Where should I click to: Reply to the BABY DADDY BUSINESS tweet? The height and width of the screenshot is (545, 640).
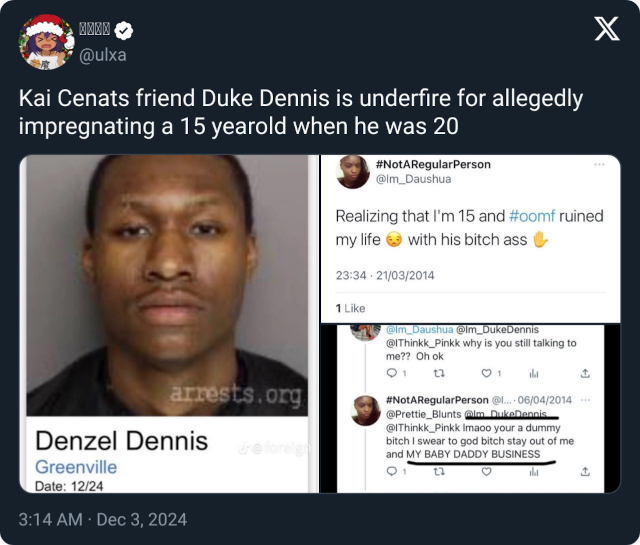[x=392, y=472]
